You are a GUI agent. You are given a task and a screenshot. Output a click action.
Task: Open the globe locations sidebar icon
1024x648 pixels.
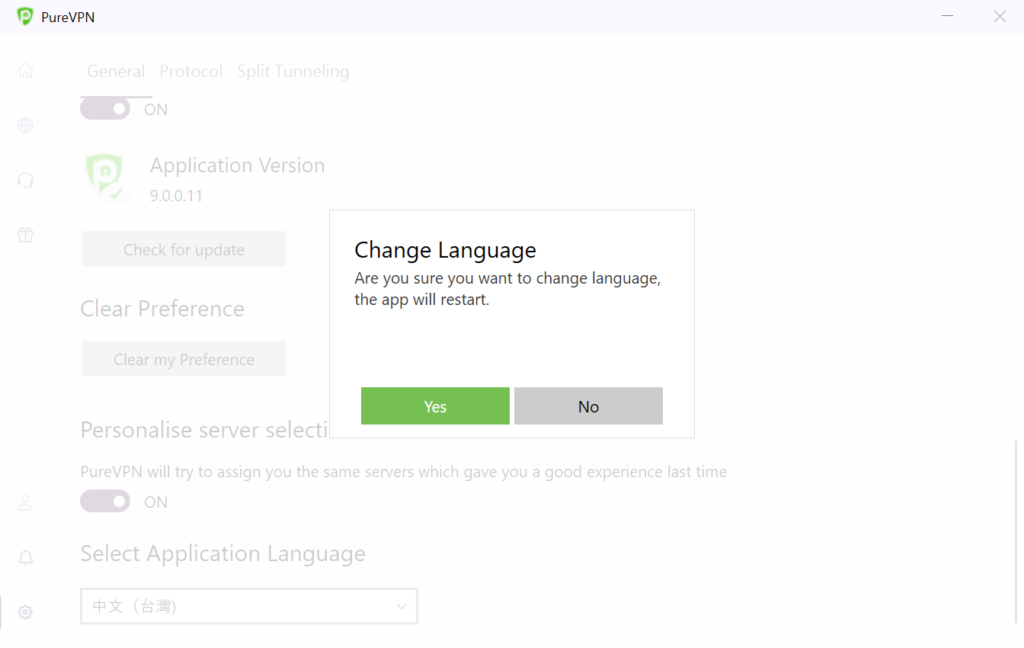pyautogui.click(x=25, y=125)
